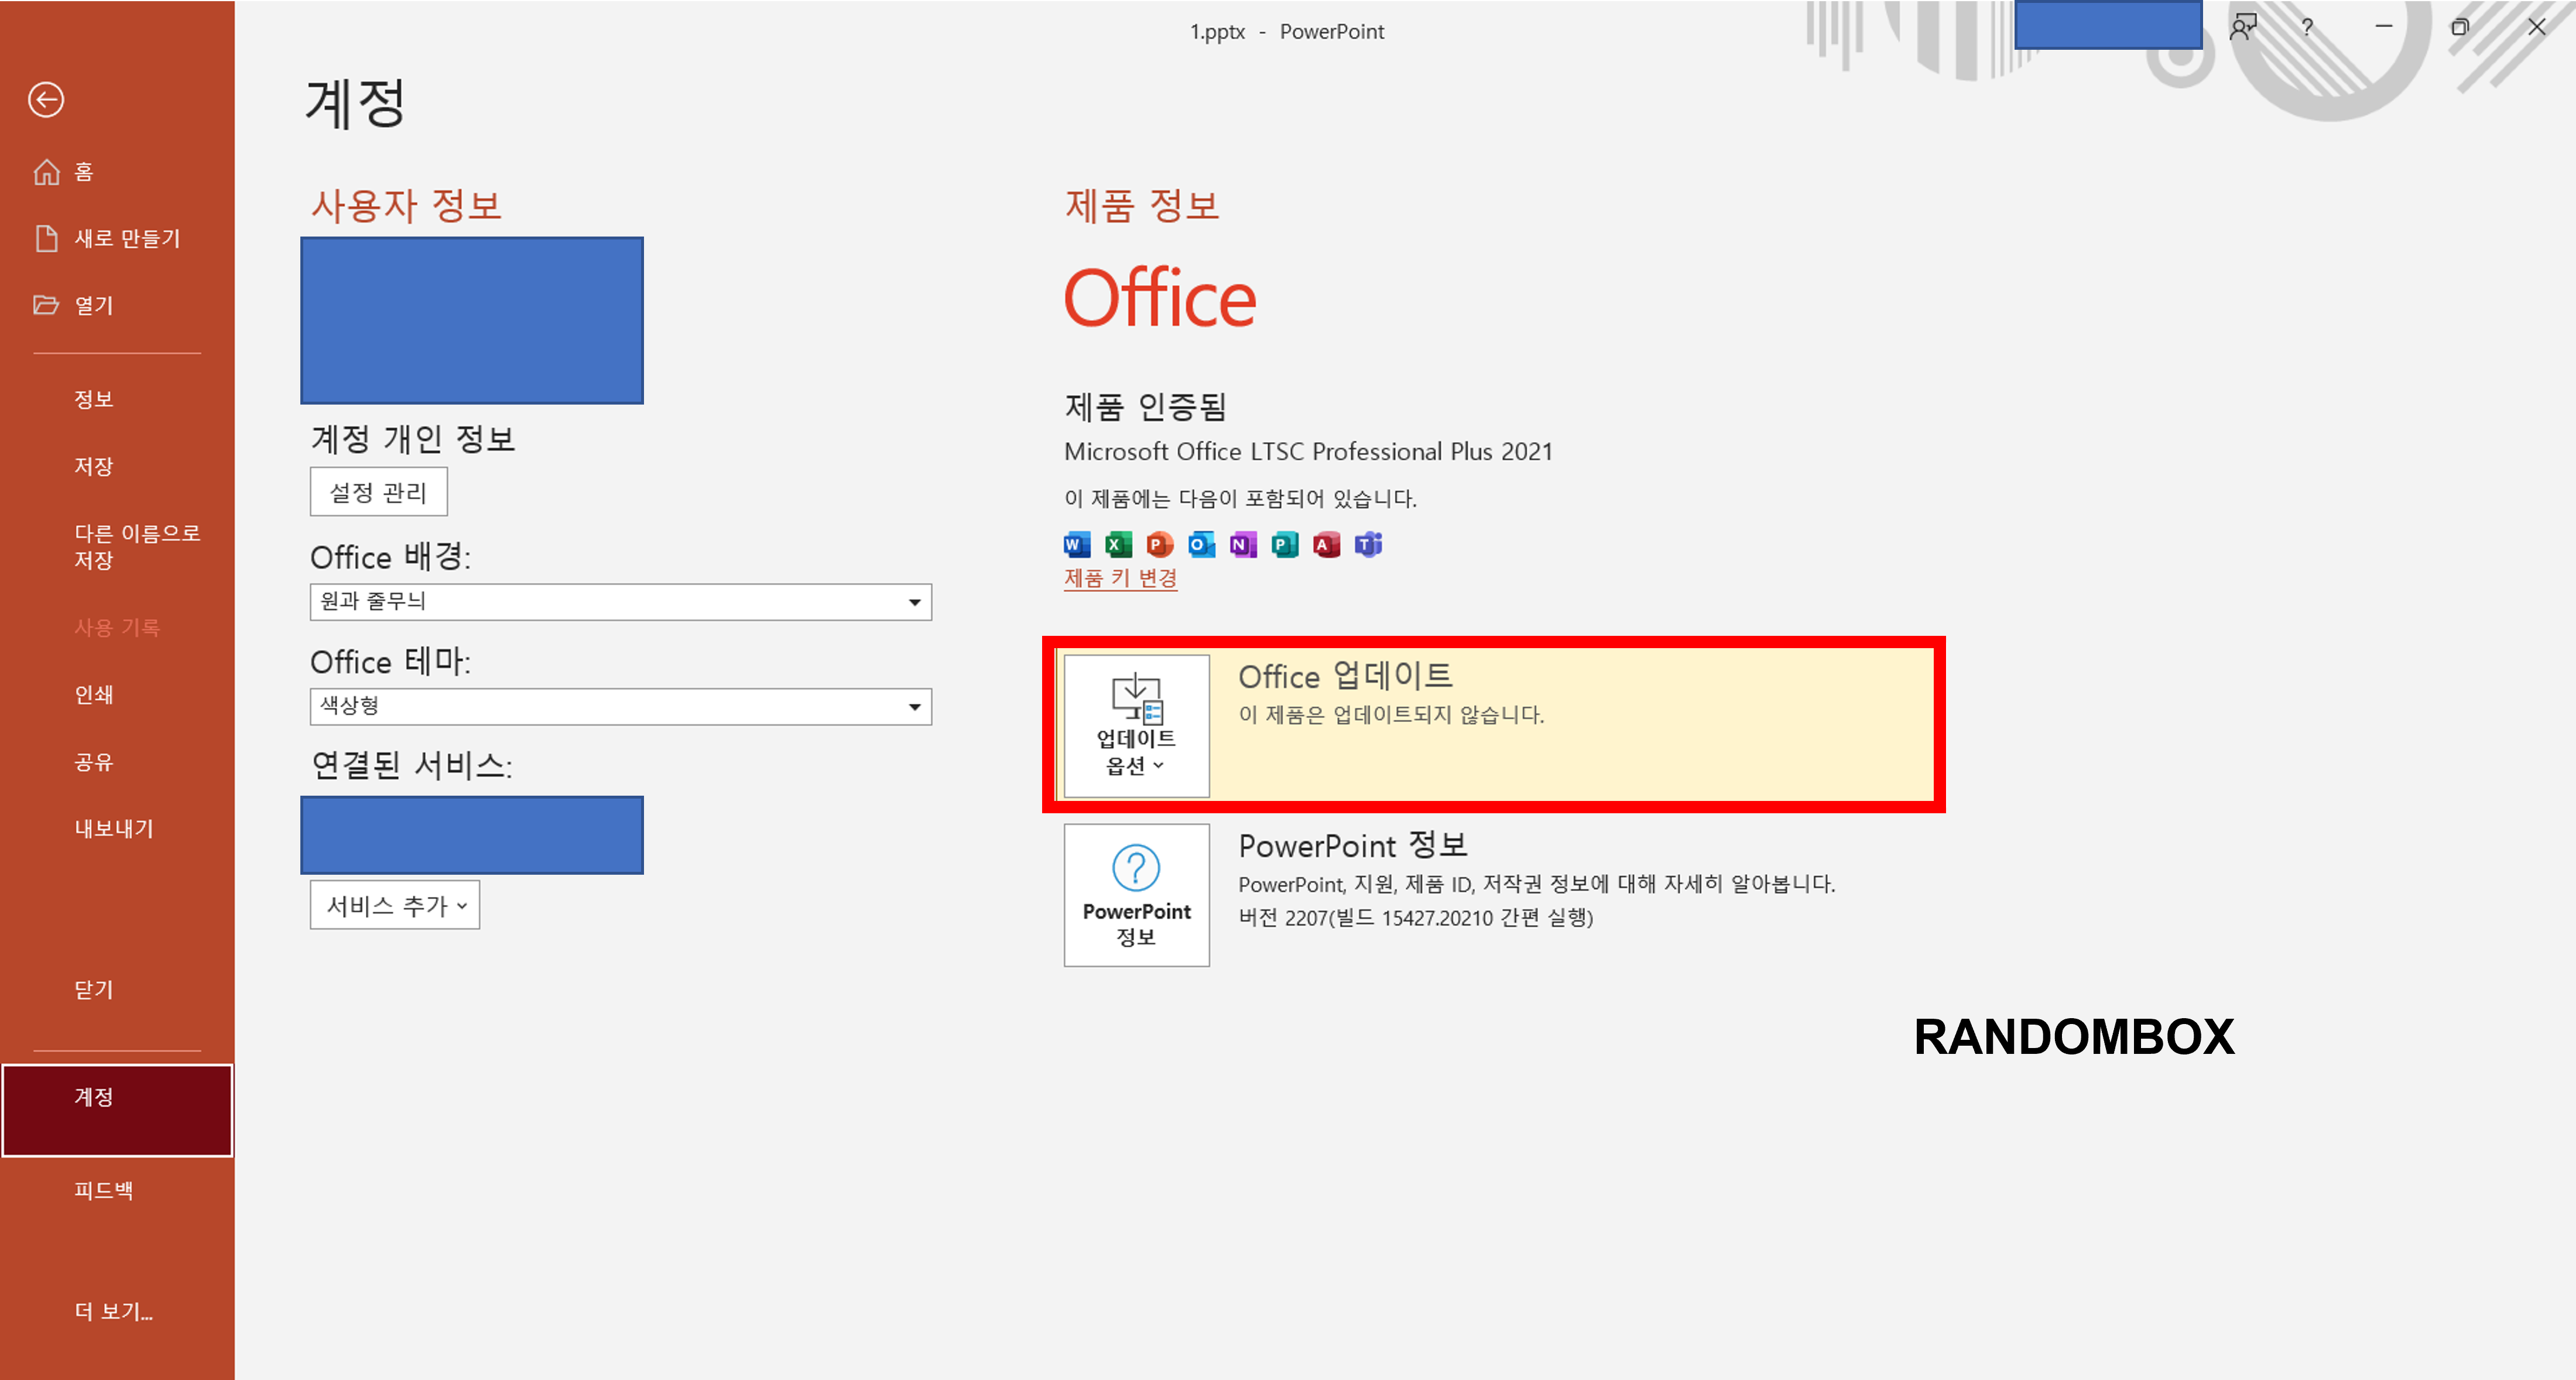The height and width of the screenshot is (1380, 2576).
Task: Click the 설정 관리 button
Action: click(x=378, y=491)
